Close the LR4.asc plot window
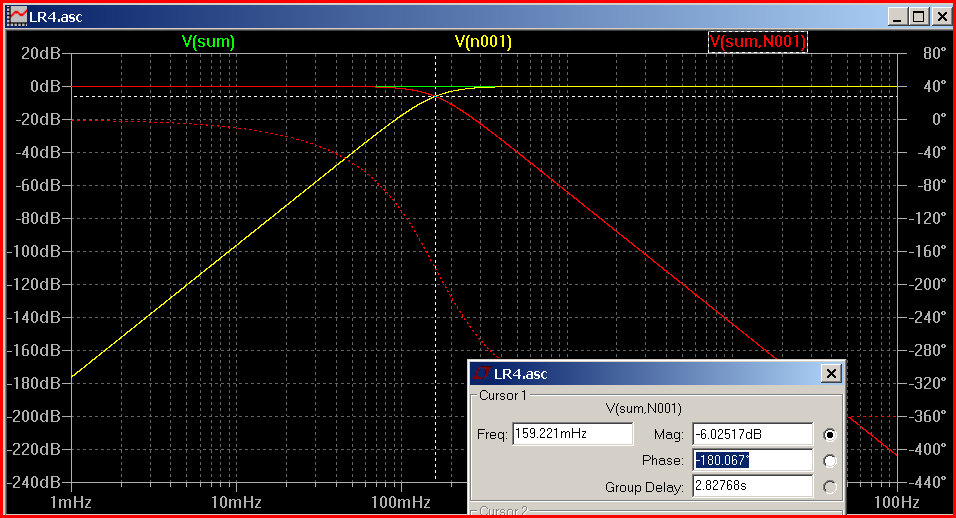 (x=941, y=16)
